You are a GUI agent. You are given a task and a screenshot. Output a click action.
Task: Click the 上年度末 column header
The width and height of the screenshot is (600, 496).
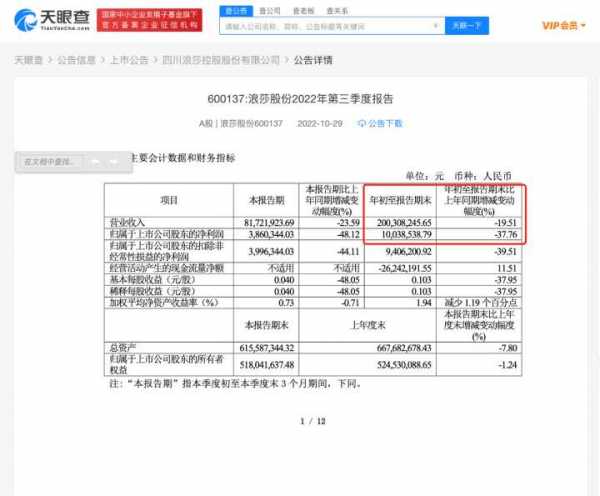(368, 325)
